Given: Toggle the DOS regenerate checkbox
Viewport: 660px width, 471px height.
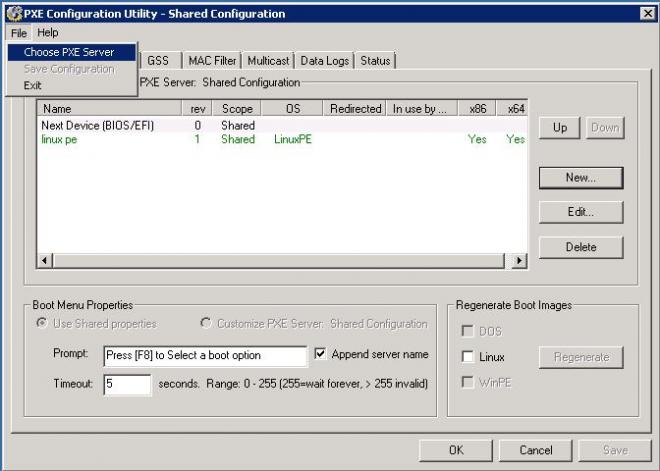Looking at the screenshot, I should point(468,331).
